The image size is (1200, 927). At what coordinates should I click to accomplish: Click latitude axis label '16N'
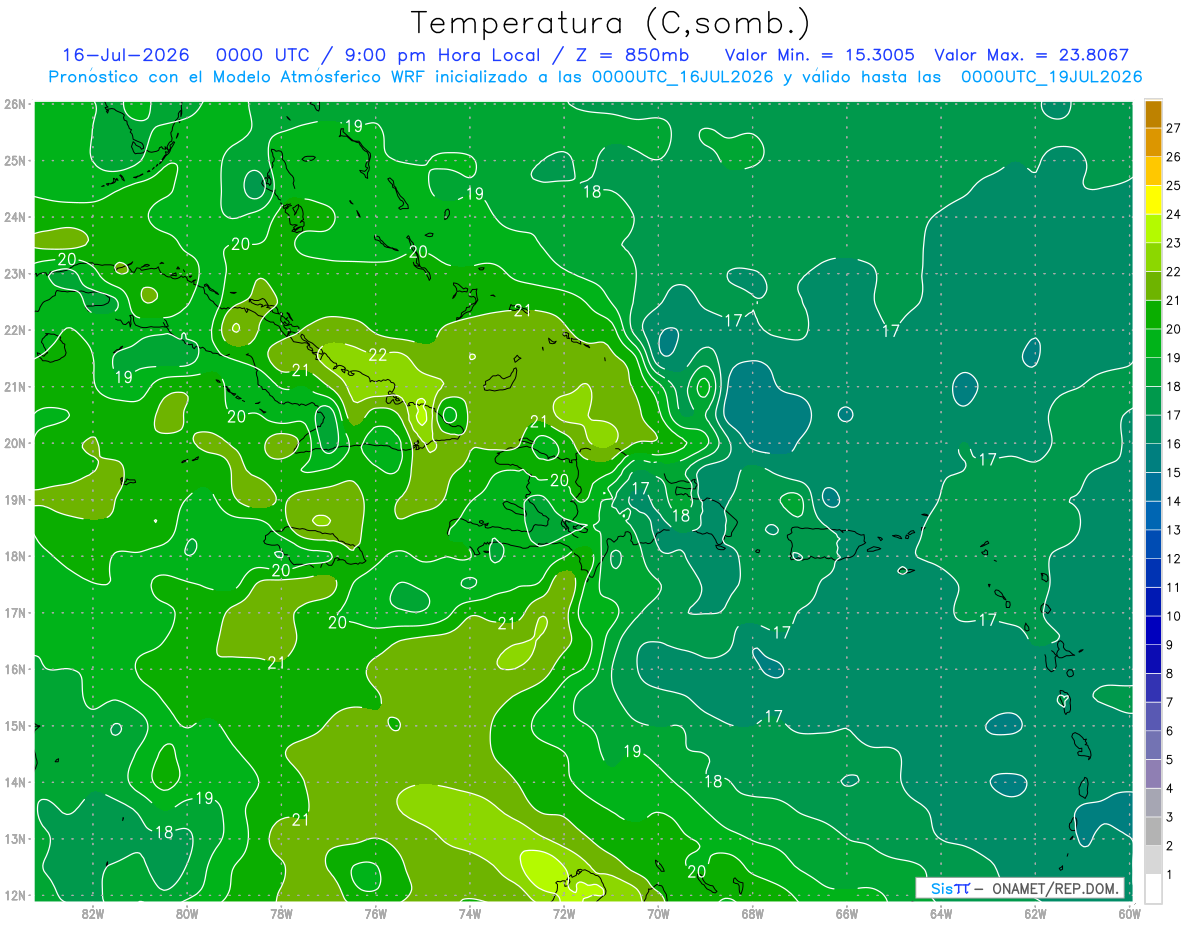pyautogui.click(x=15, y=669)
